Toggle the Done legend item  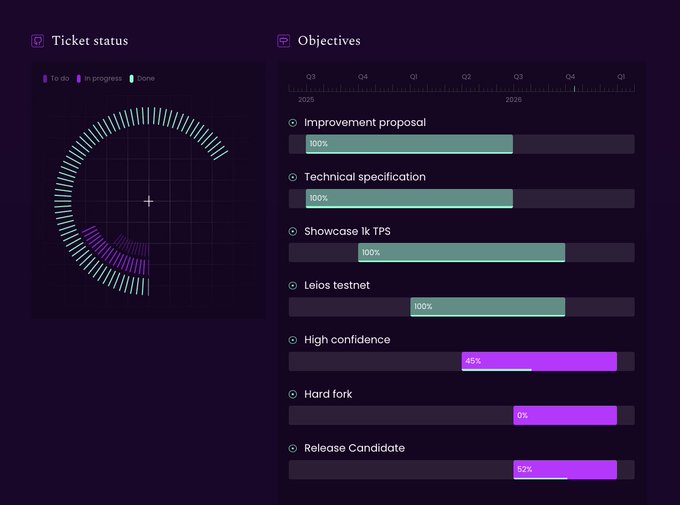point(142,79)
